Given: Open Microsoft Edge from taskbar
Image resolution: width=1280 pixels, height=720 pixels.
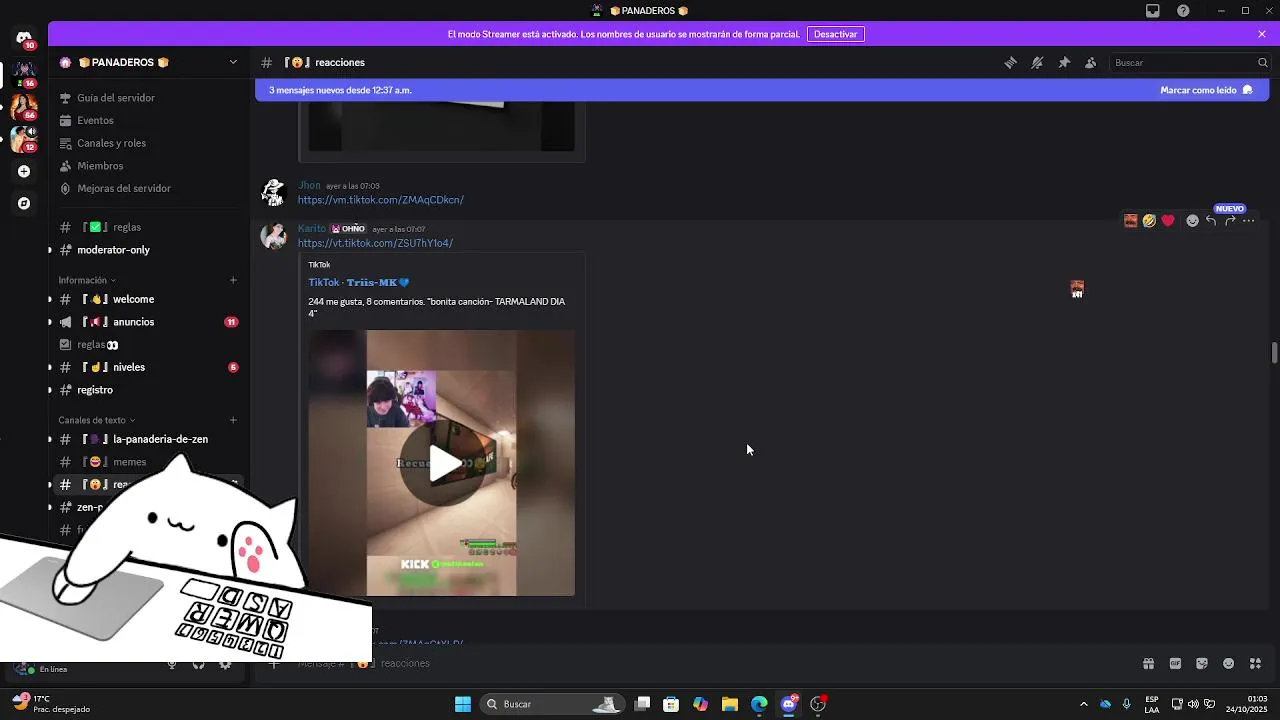Looking at the screenshot, I should [759, 704].
